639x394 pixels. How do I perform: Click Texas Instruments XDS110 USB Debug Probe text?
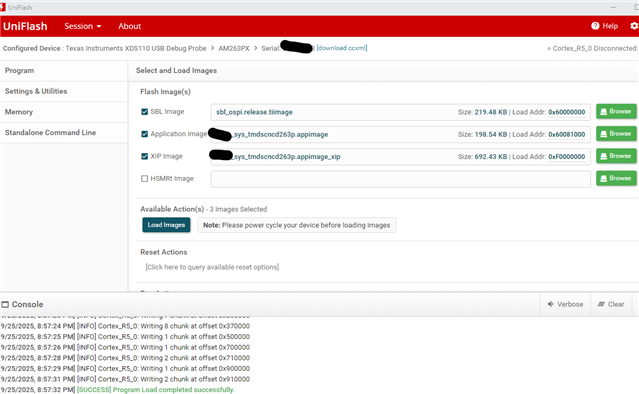[x=136, y=48]
